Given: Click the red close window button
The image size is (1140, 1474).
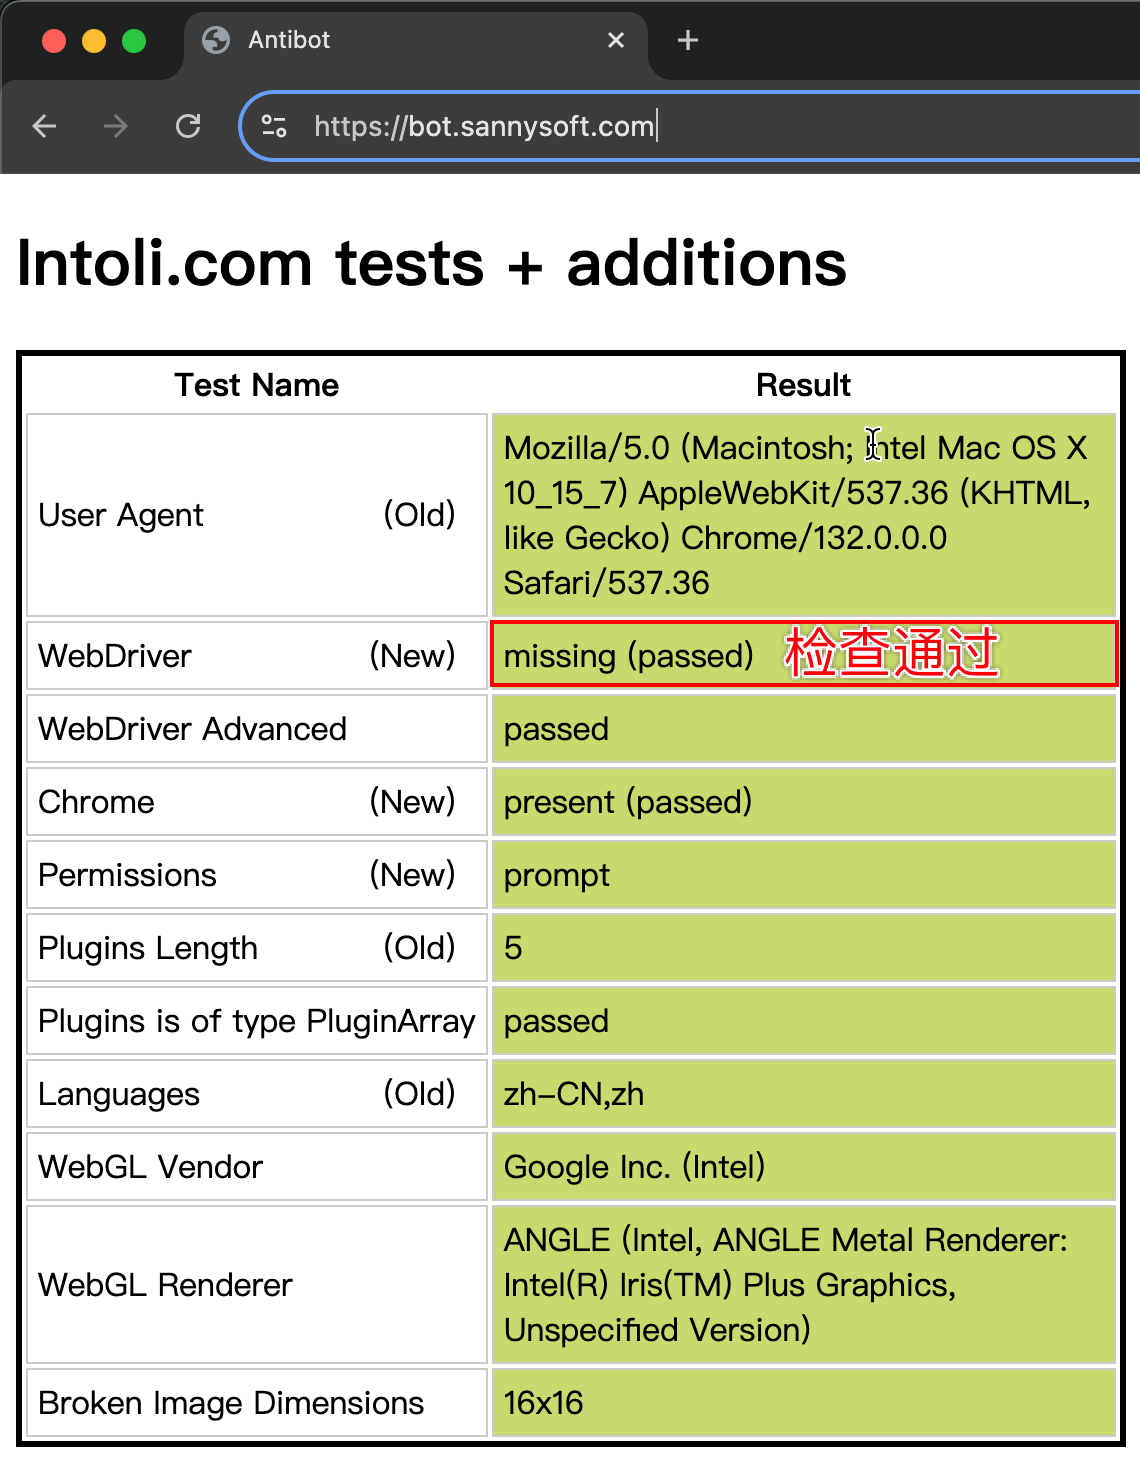Looking at the screenshot, I should click(54, 41).
